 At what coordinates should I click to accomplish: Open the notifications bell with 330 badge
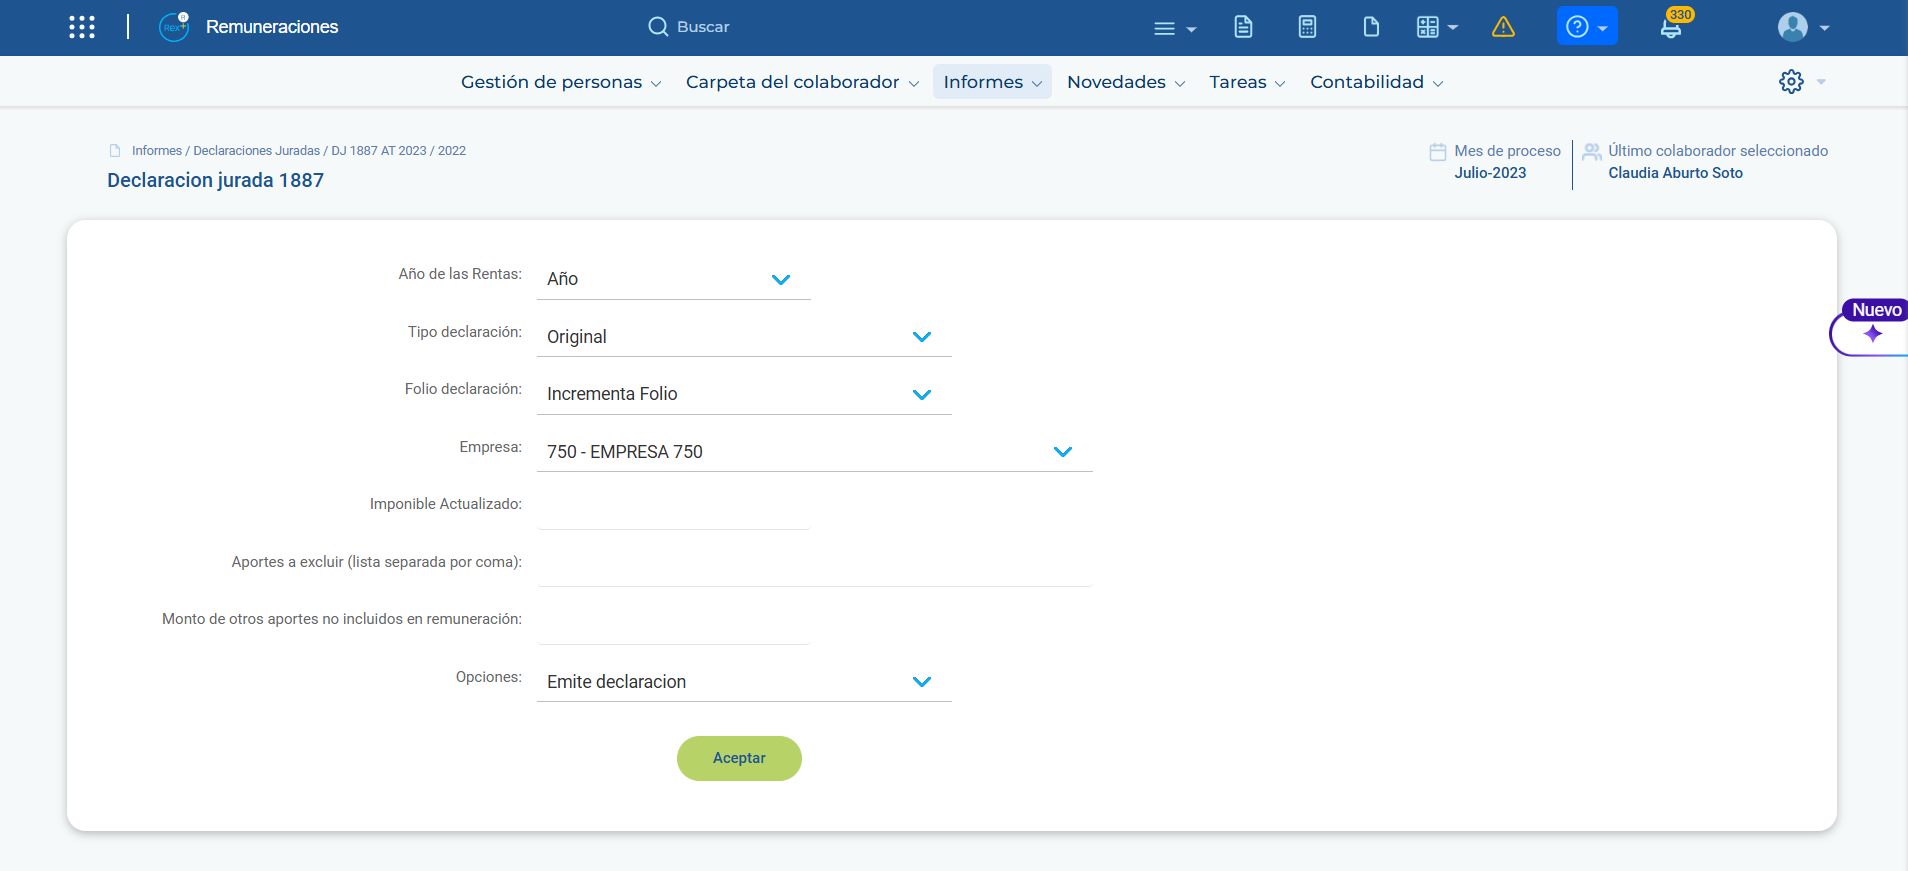click(1671, 27)
